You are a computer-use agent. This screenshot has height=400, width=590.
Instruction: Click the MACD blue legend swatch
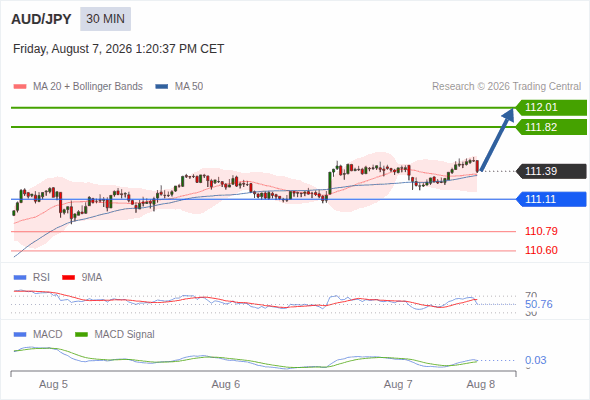pos(20,335)
